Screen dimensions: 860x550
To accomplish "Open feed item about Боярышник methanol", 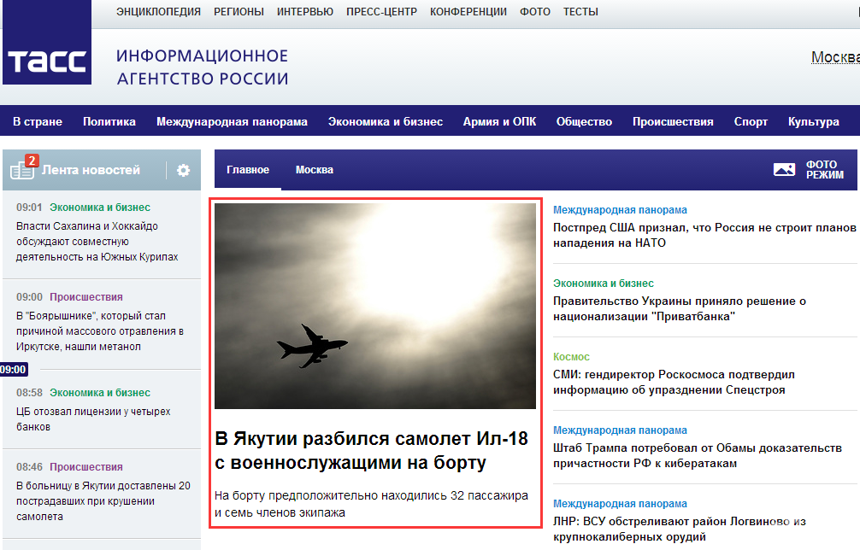I will click(100, 331).
